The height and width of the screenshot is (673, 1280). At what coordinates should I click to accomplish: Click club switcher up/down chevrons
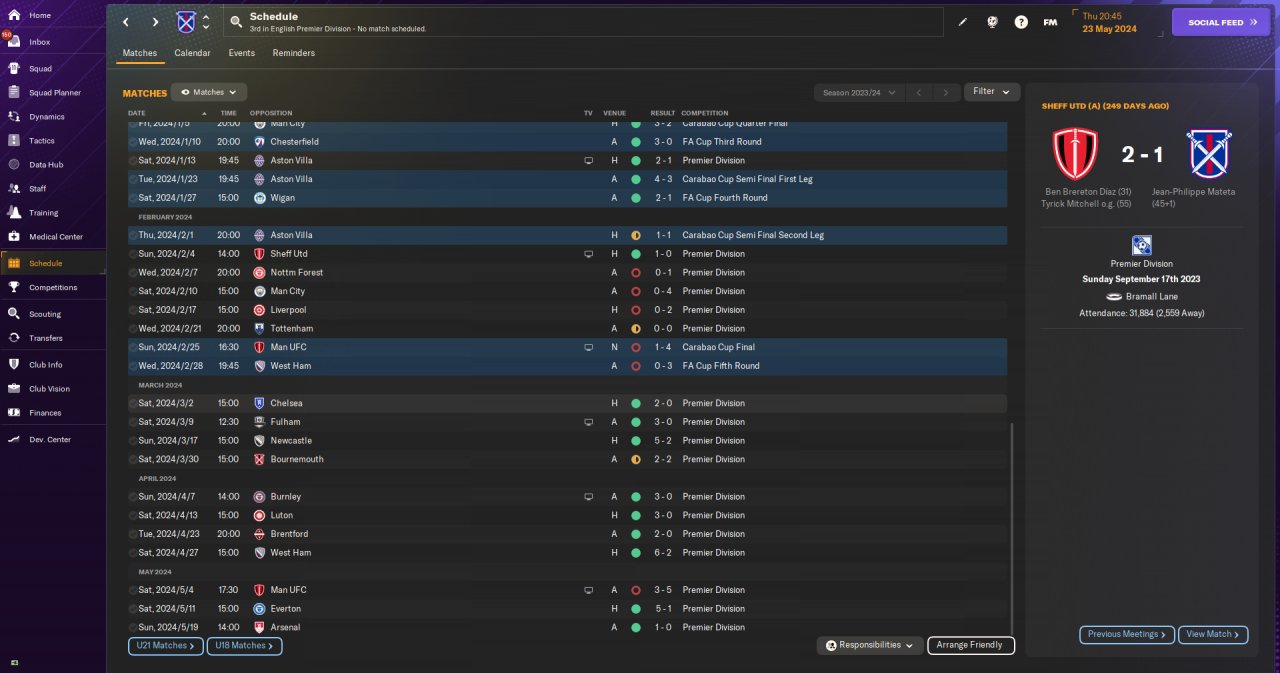[206, 22]
